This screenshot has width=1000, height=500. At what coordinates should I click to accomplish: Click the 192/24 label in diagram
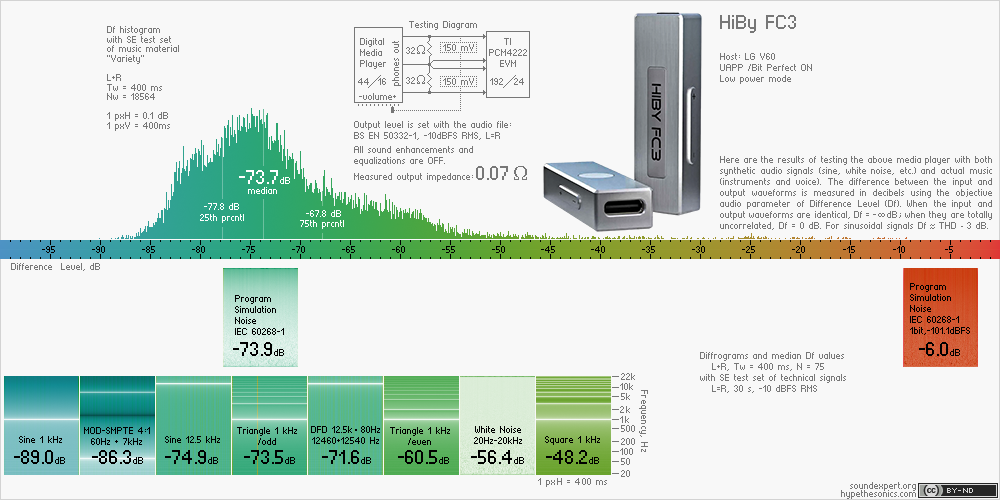[508, 83]
